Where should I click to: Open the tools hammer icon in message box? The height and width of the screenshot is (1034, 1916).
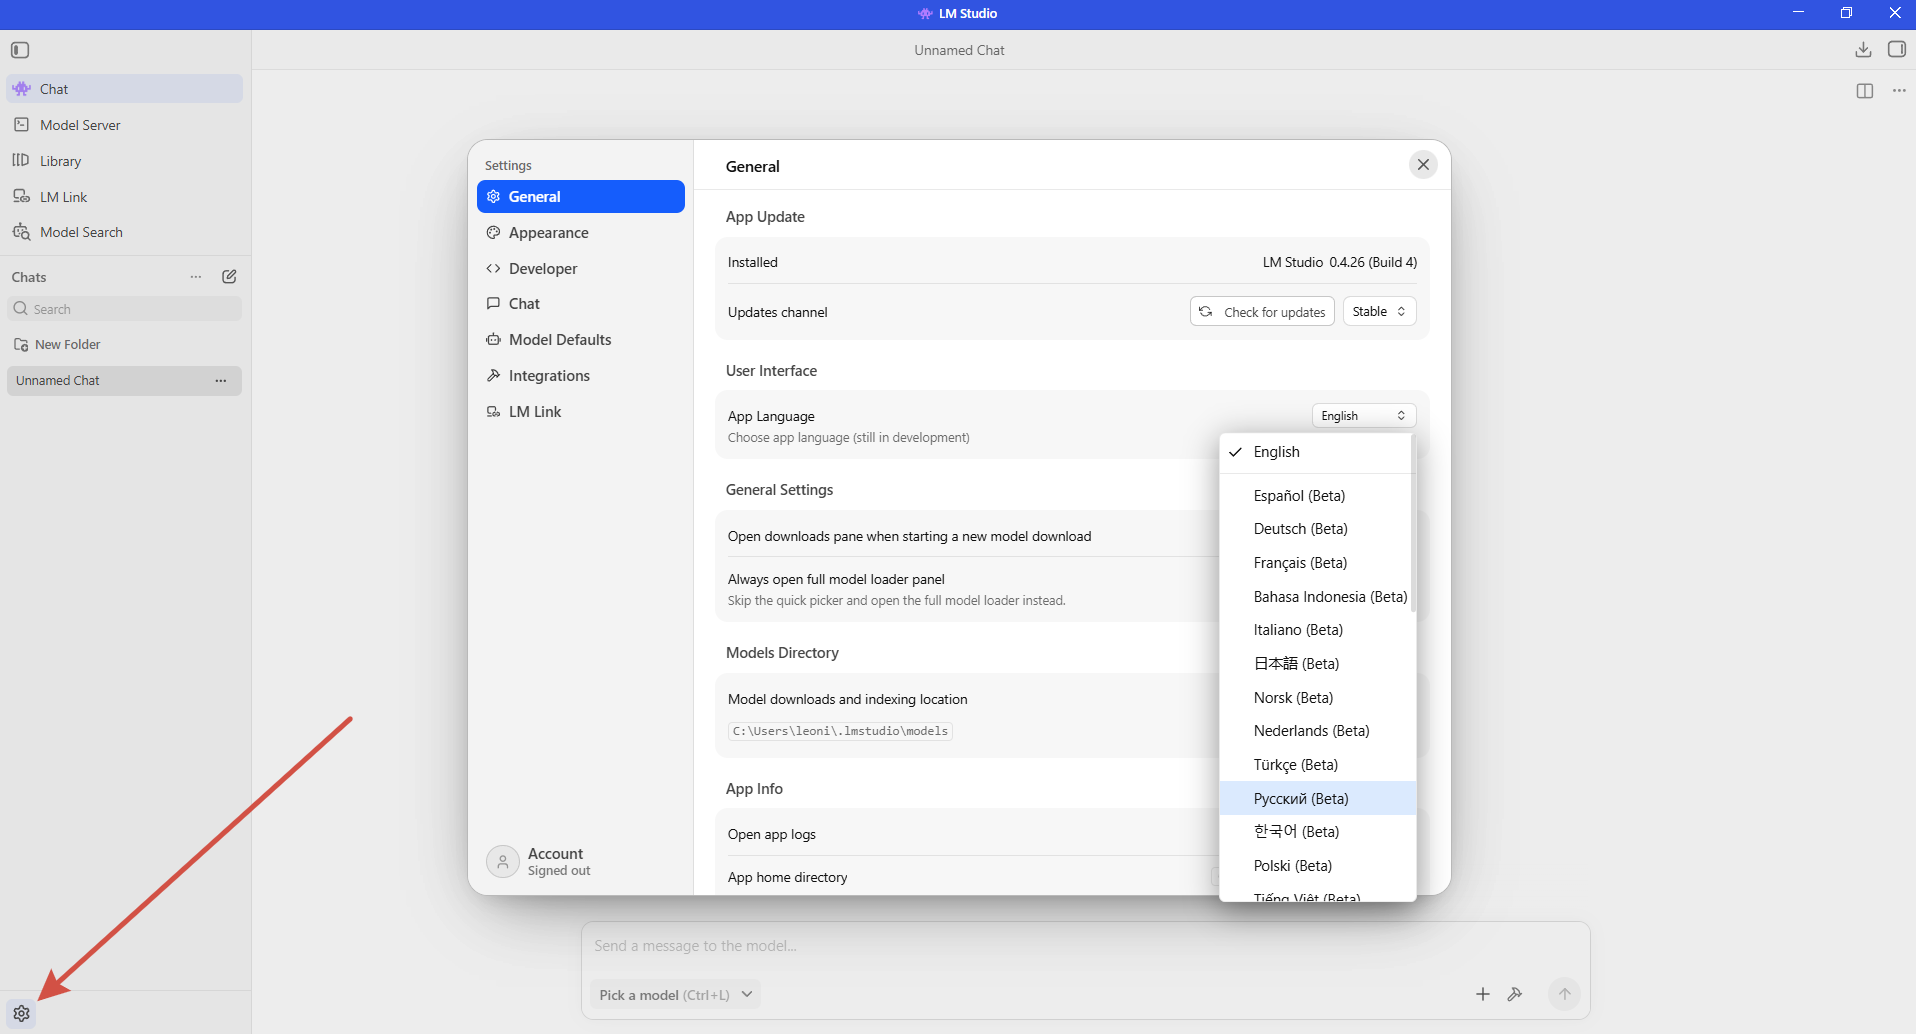(1515, 994)
